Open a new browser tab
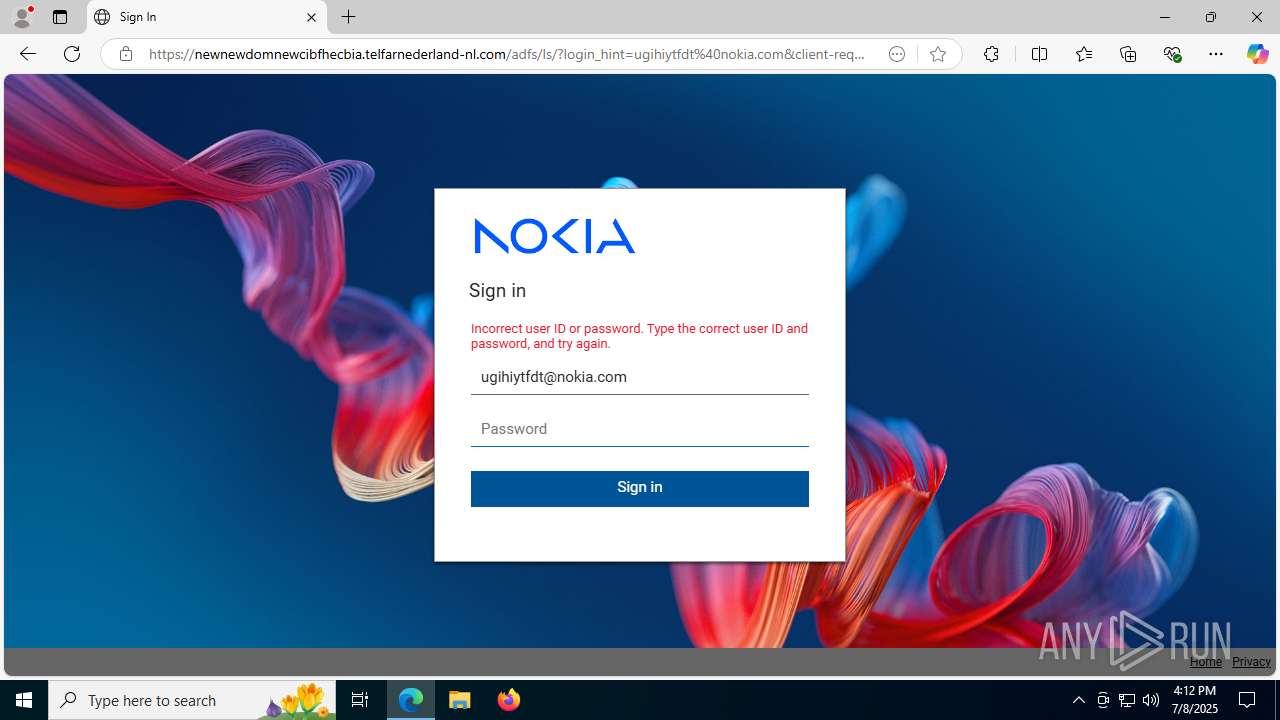 tap(348, 17)
